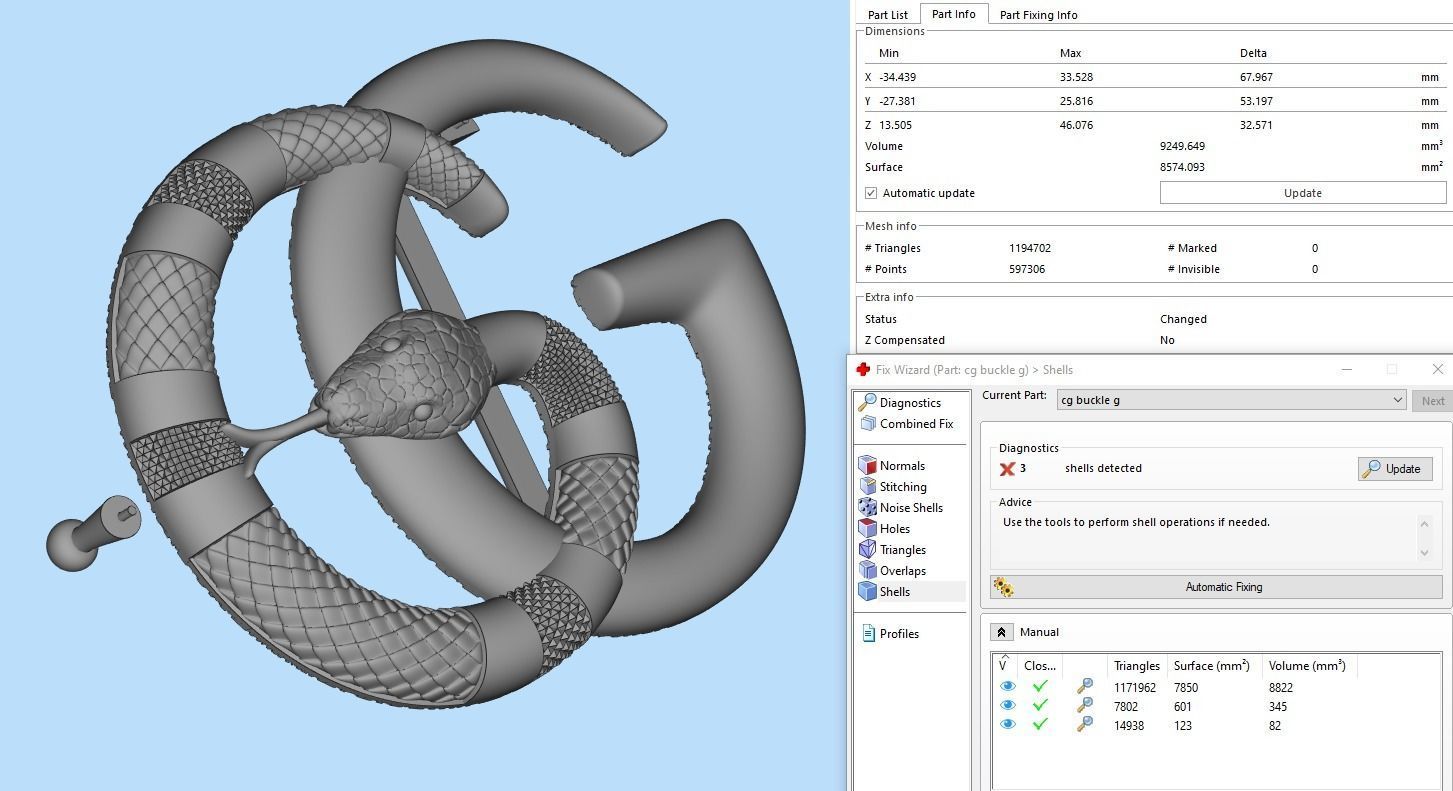Click the magnifier icon for 14938-triangle shell
Image resolution: width=1453 pixels, height=791 pixels.
tap(1085, 725)
